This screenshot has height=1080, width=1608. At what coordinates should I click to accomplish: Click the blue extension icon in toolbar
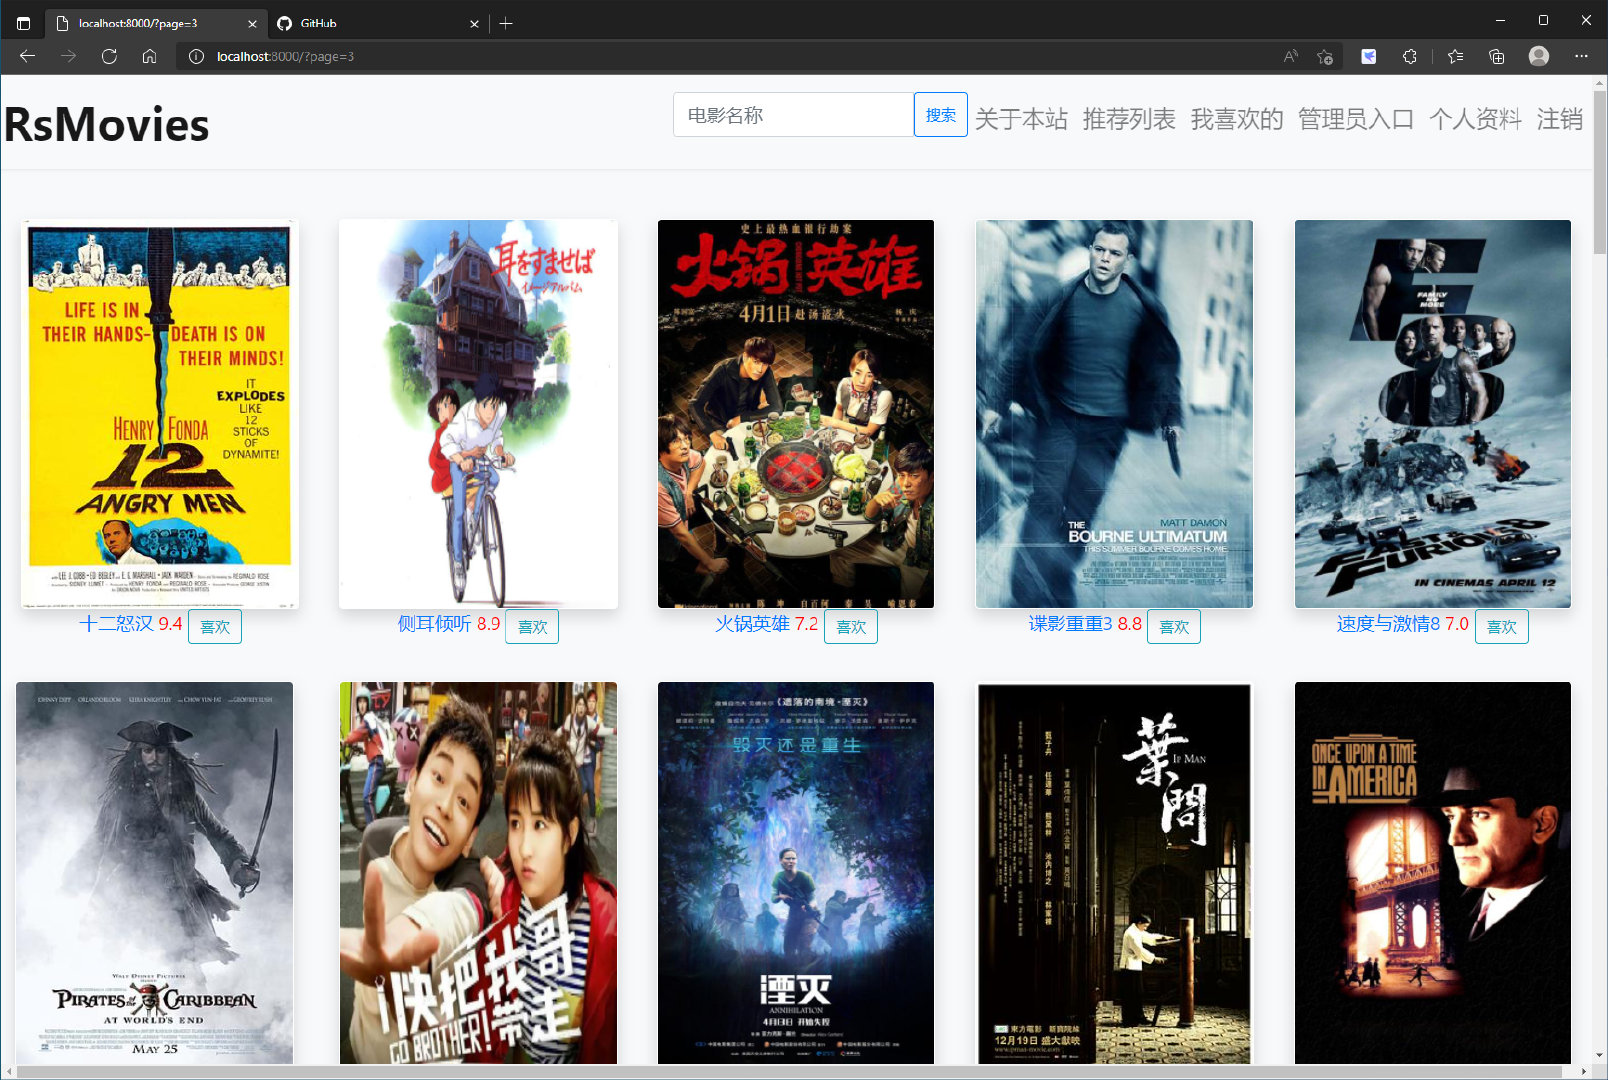coord(1369,56)
